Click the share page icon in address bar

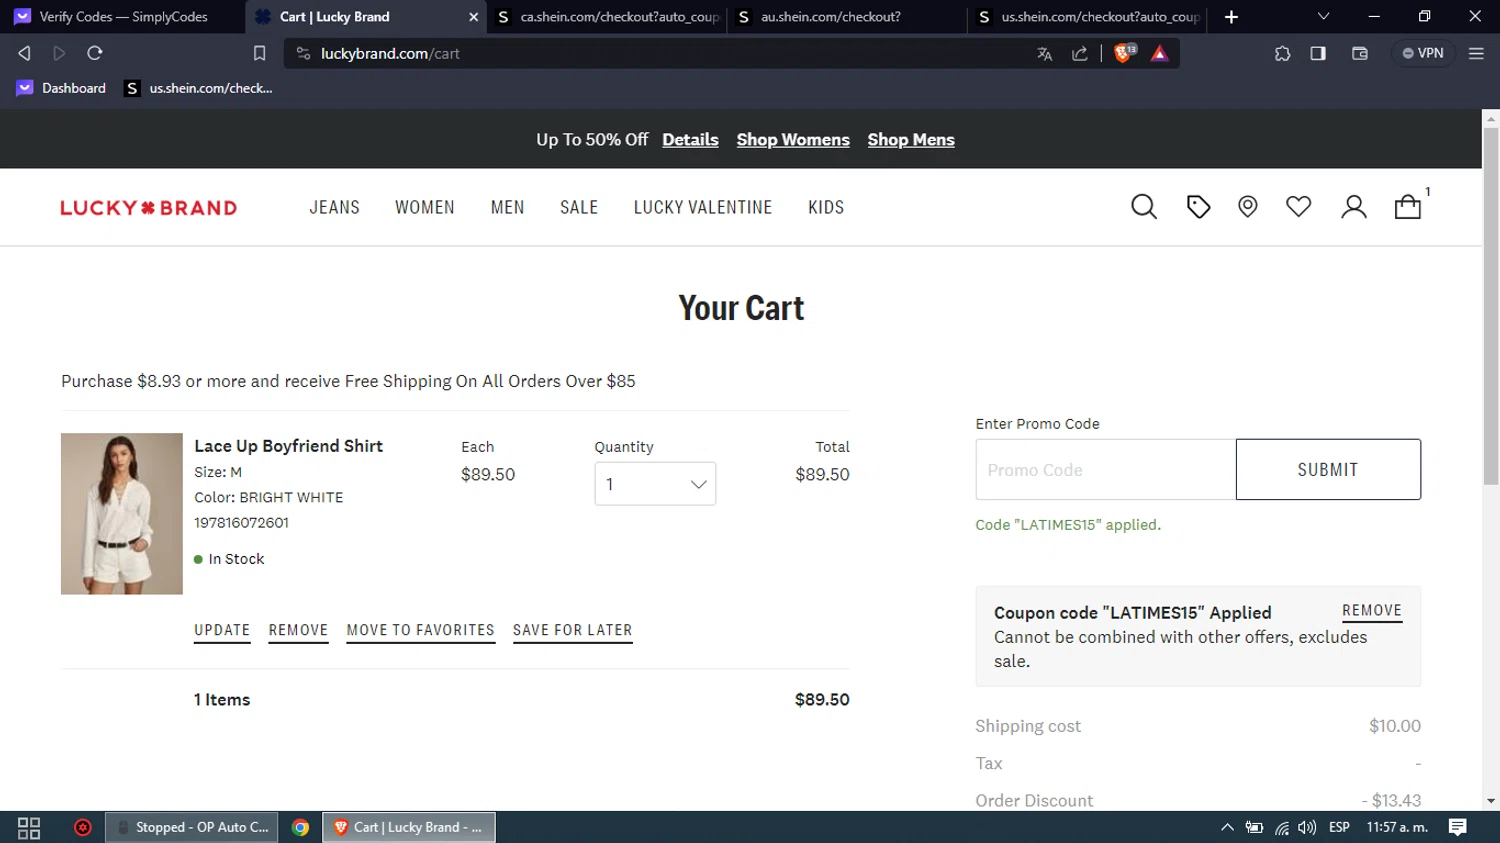click(1080, 54)
